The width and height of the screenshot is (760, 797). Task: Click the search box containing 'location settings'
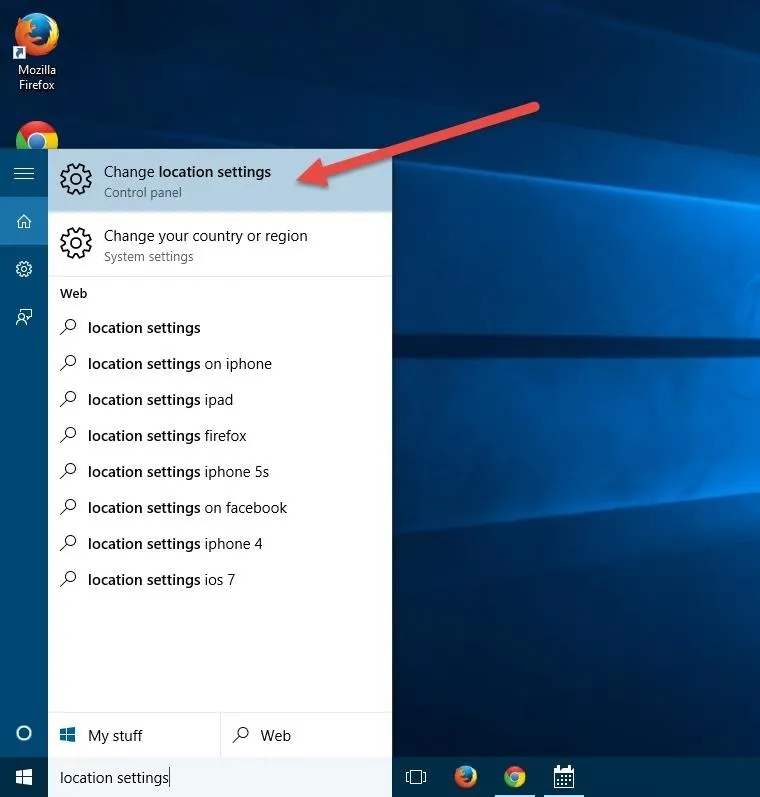[x=220, y=778]
